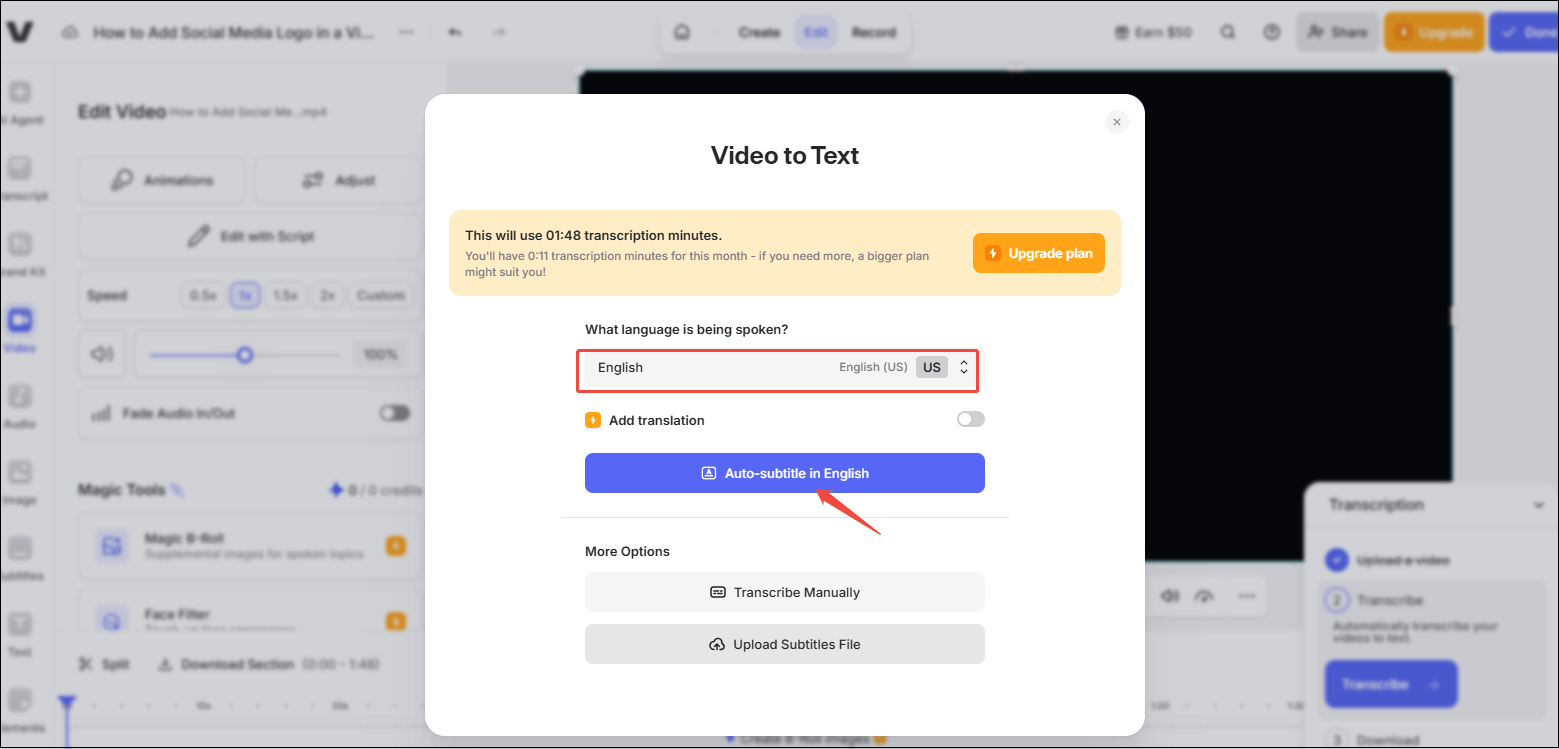Switch to the Create tab
This screenshot has width=1559, height=749.
759,32
